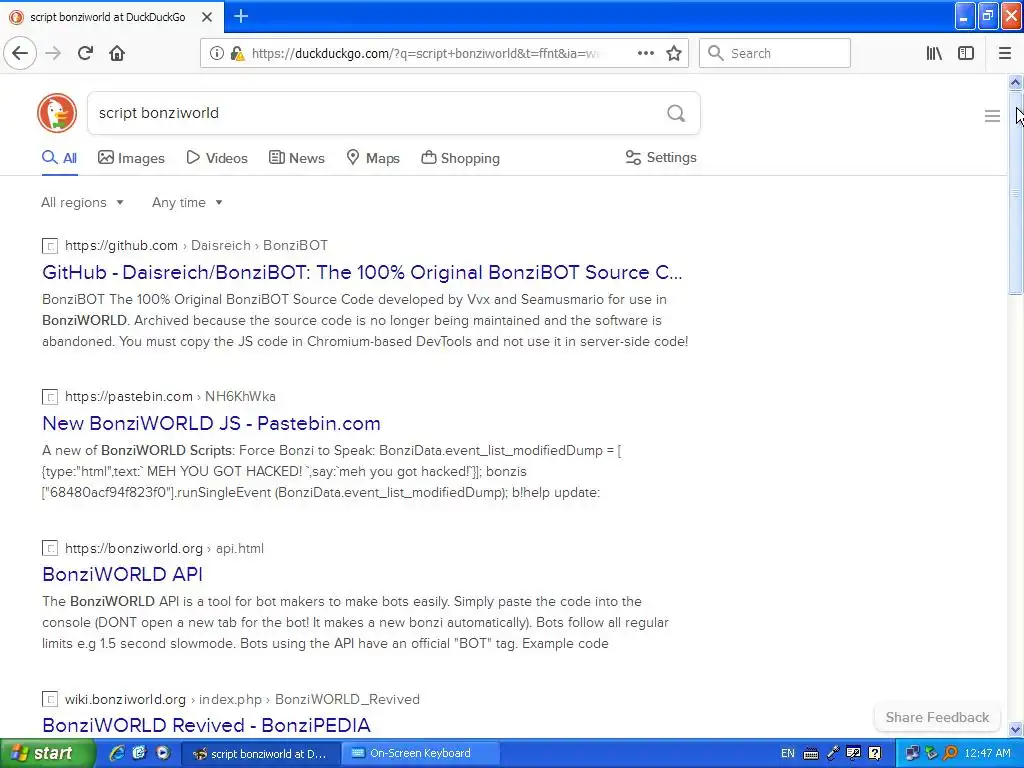Viewport: 1024px width, 768px height.
Task: Open the Firefox hamburger menu
Action: (x=1005, y=53)
